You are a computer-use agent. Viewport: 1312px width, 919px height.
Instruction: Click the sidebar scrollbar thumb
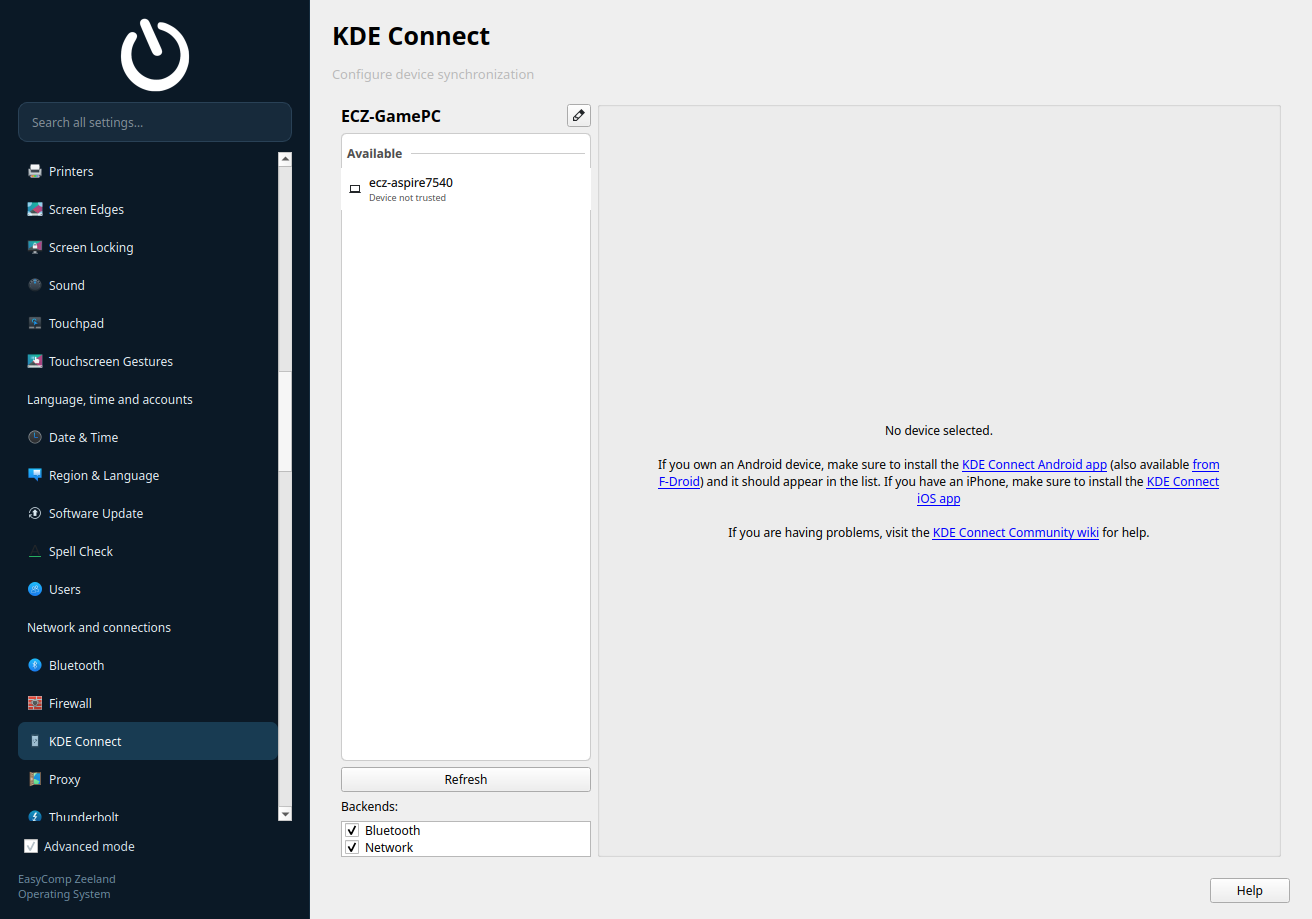[x=285, y=420]
